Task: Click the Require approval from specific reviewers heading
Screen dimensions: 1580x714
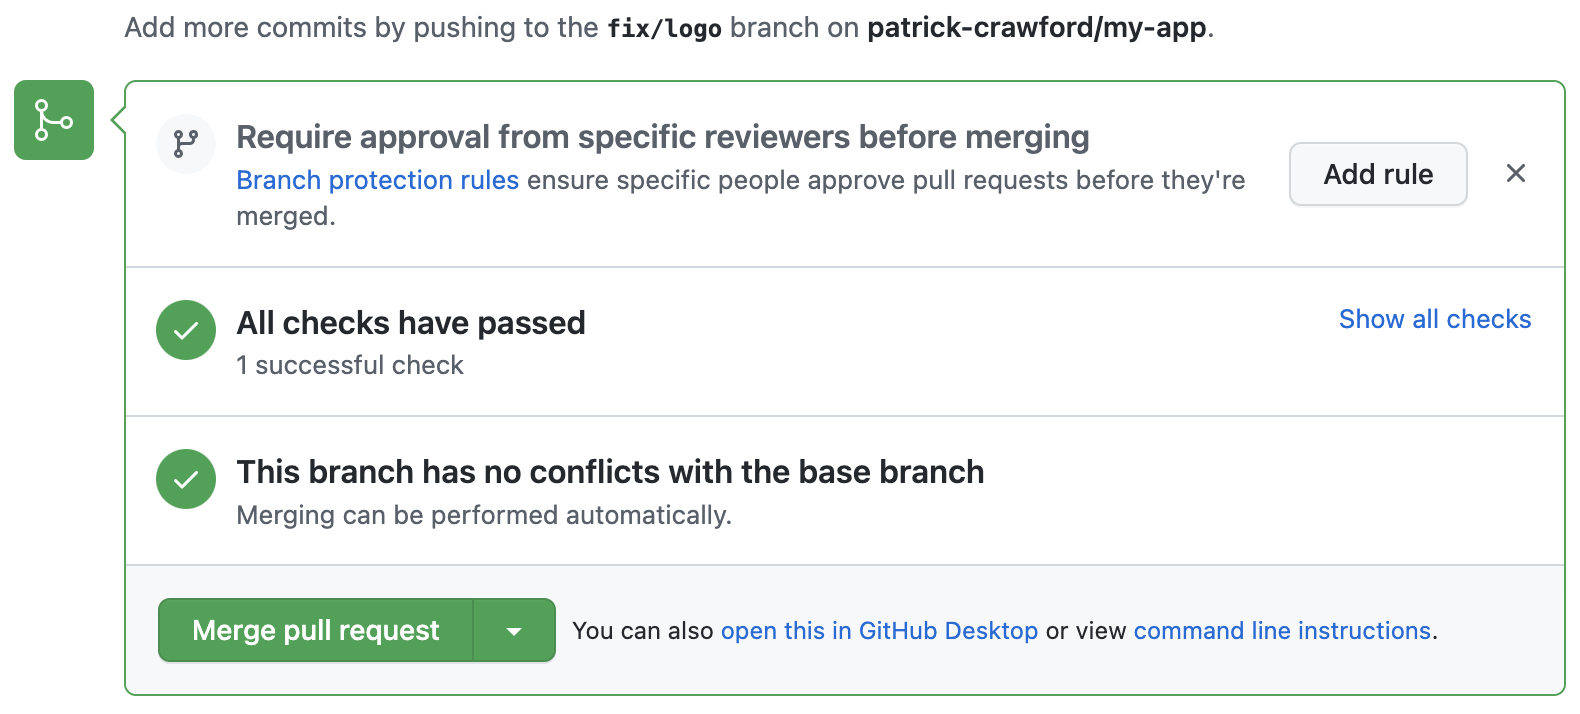Action: click(662, 137)
